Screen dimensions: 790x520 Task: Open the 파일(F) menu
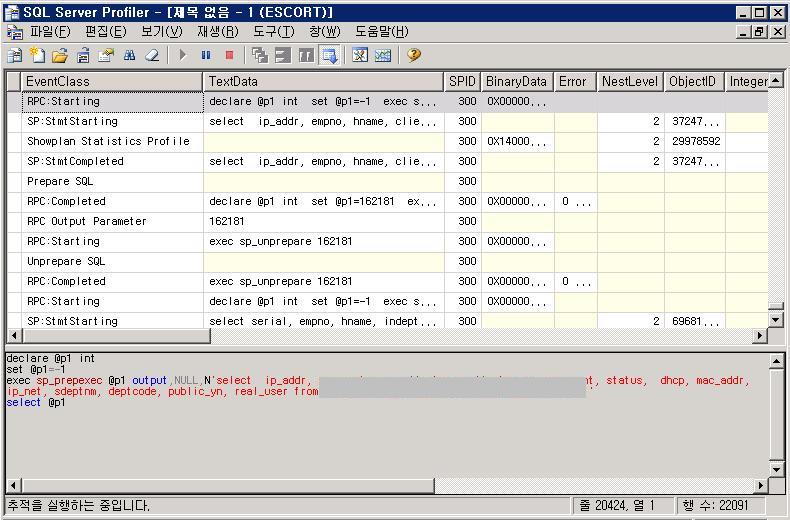point(50,32)
